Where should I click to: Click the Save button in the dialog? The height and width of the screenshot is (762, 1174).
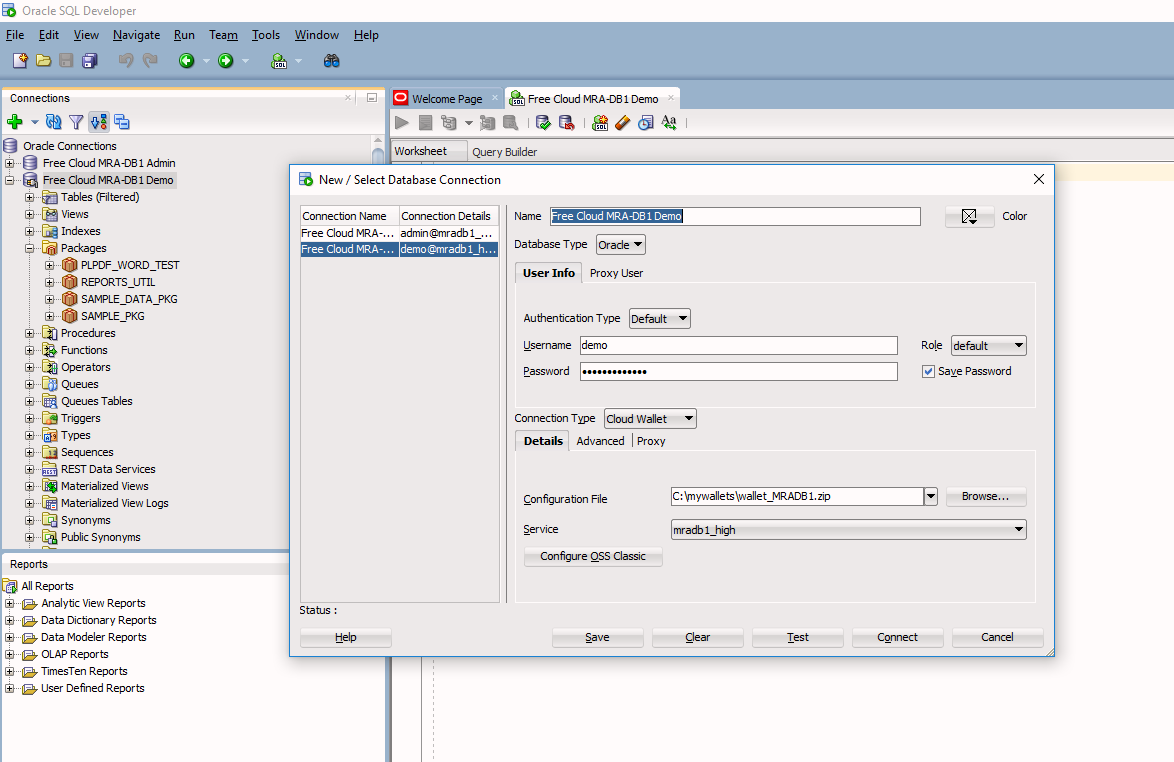click(x=597, y=637)
